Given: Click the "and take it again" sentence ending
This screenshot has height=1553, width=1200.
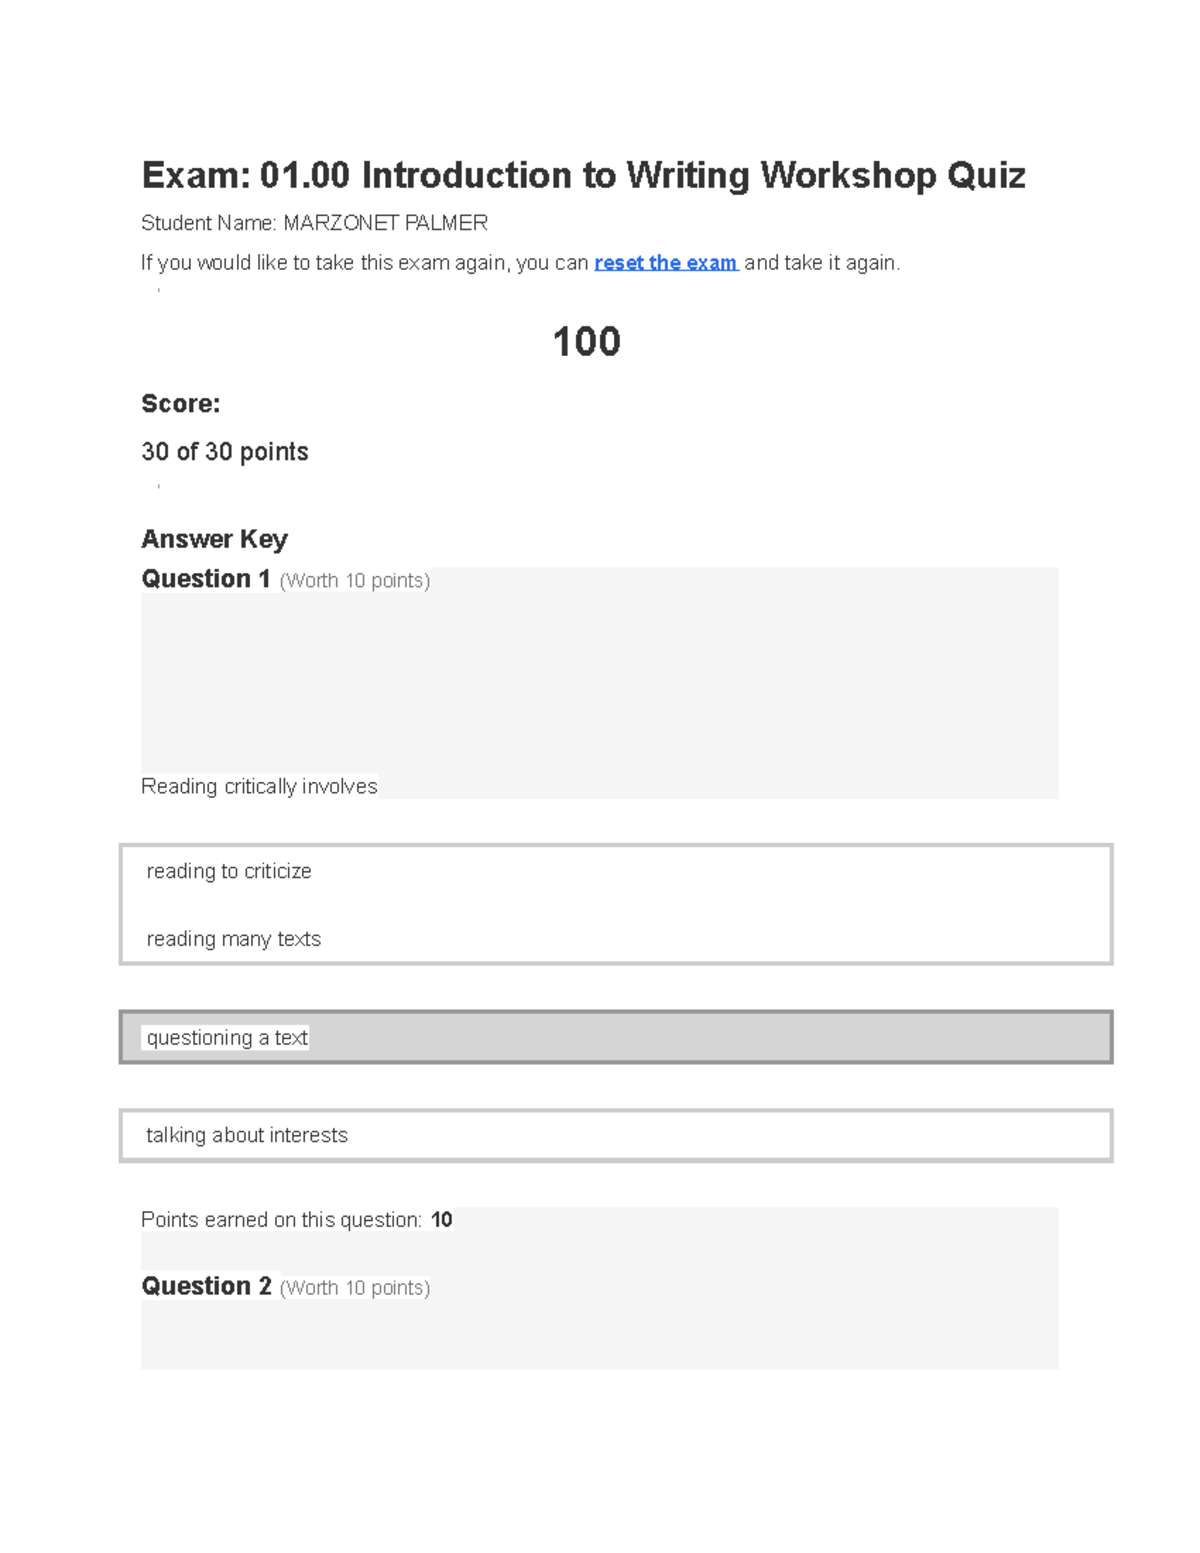Looking at the screenshot, I should click(x=822, y=263).
